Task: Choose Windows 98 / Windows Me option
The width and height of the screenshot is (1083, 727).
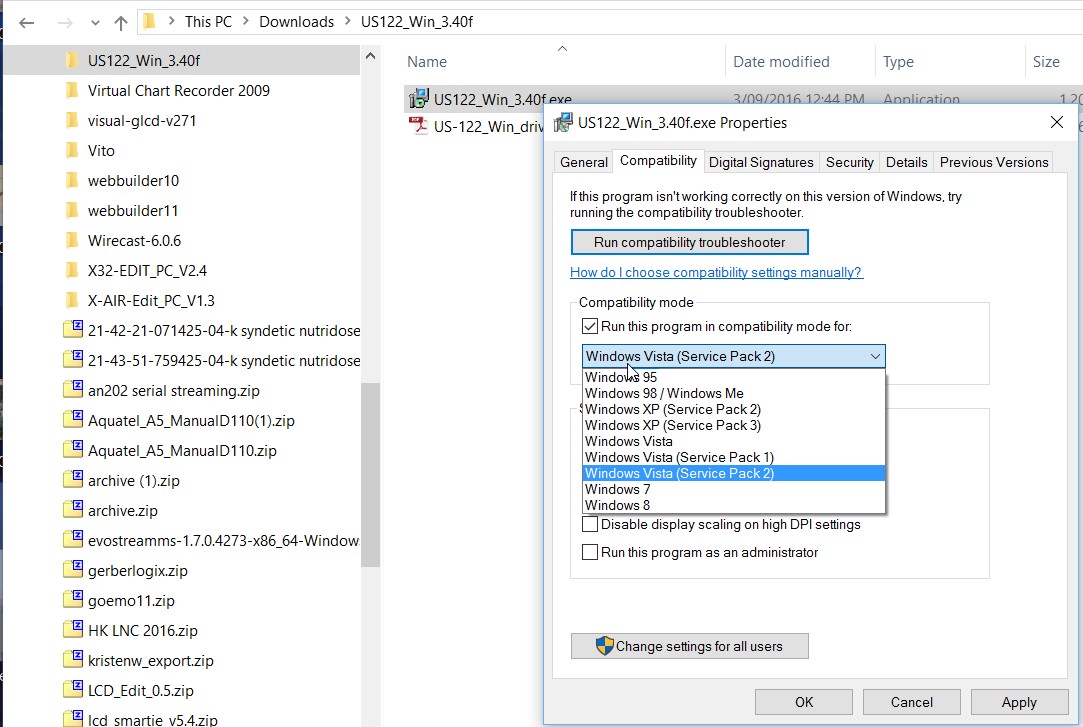Action: point(734,393)
